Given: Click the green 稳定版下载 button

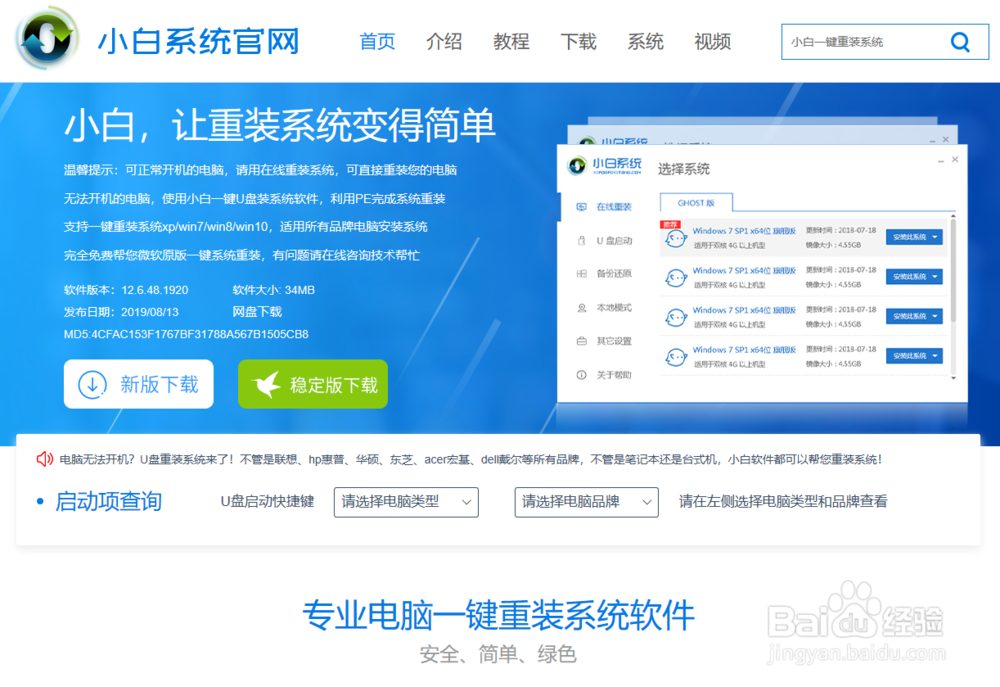Looking at the screenshot, I should point(312,384).
